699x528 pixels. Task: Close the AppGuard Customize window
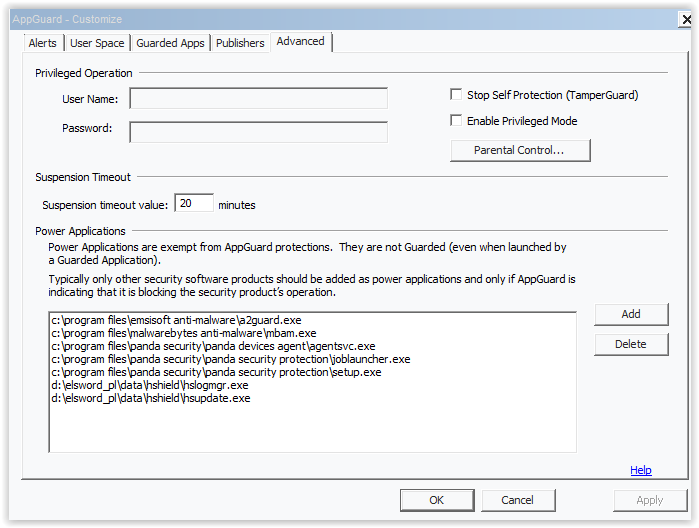(x=685, y=19)
